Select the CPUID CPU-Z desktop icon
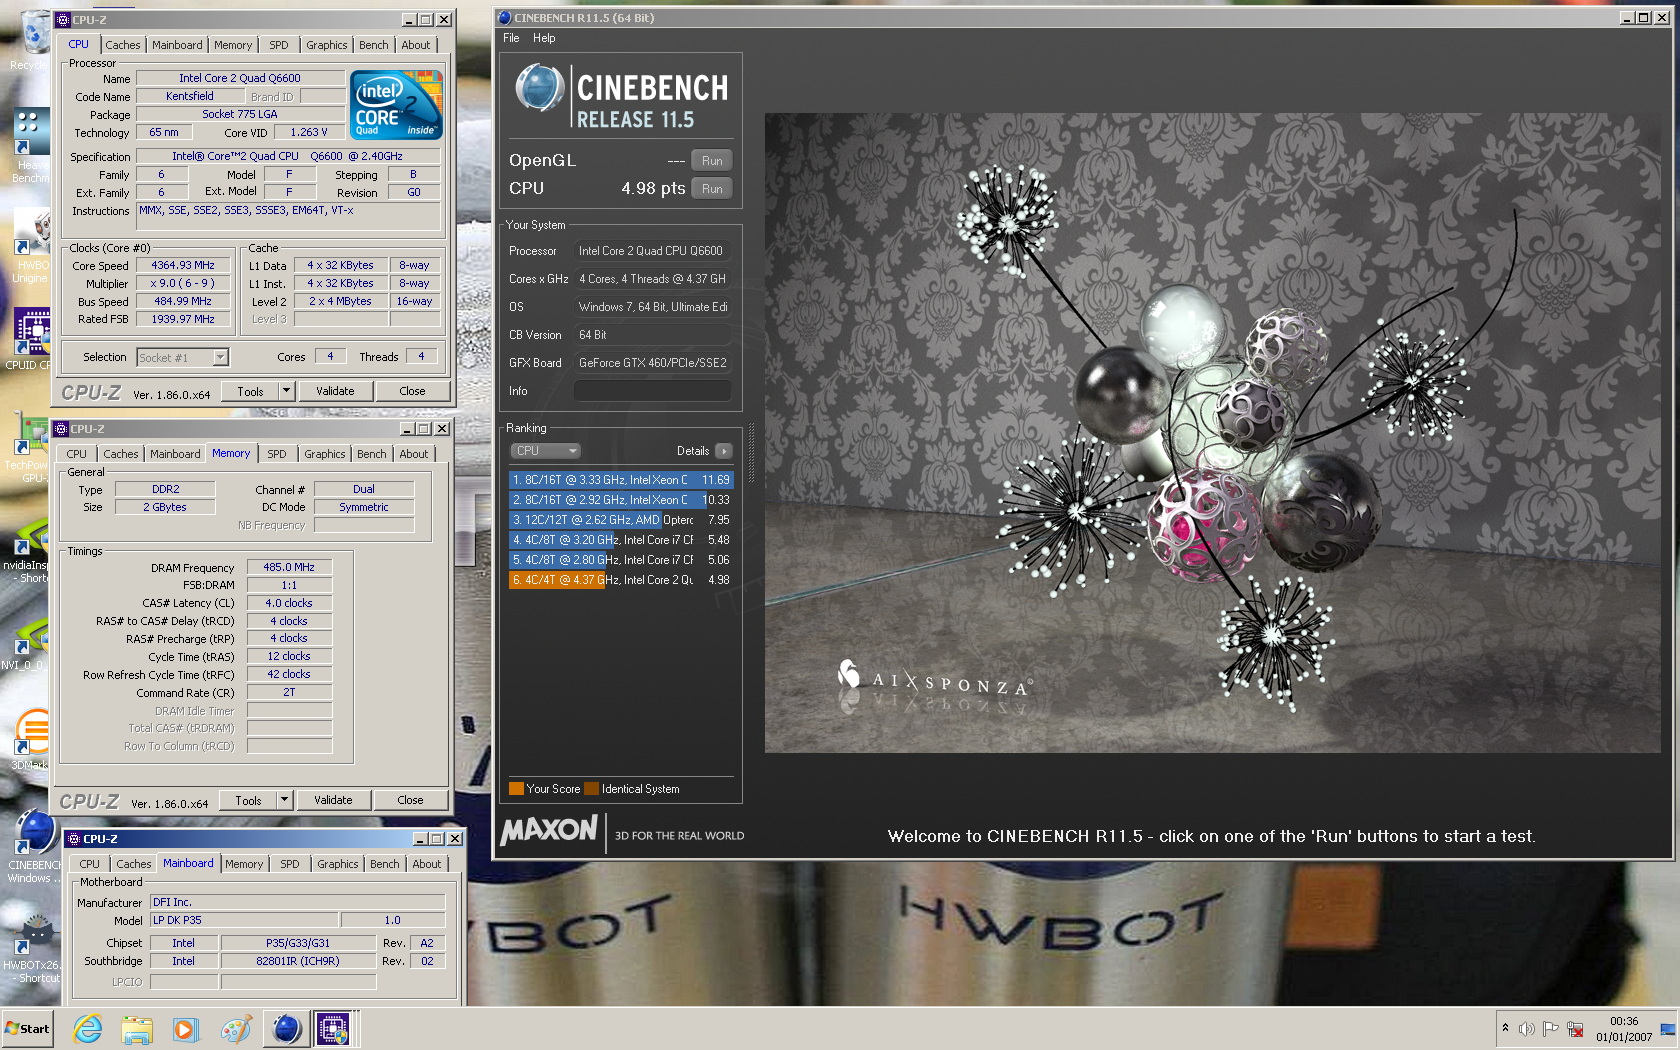 coord(30,340)
